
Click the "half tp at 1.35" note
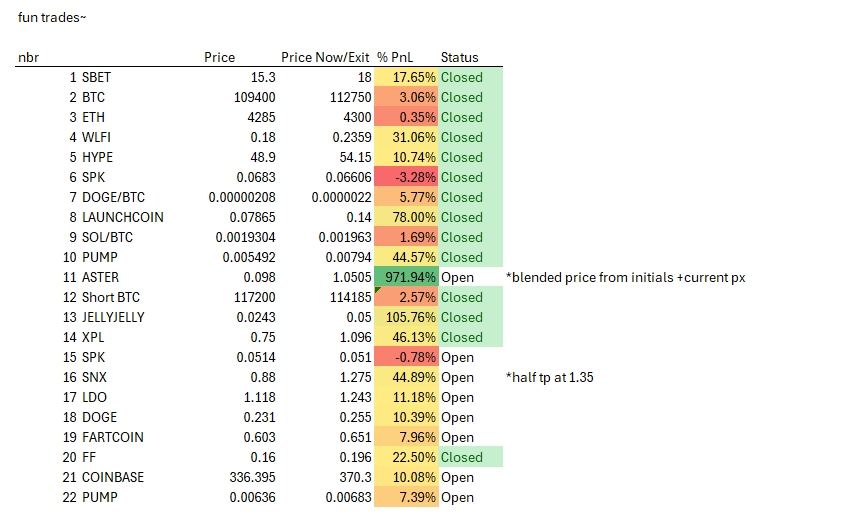(554, 377)
